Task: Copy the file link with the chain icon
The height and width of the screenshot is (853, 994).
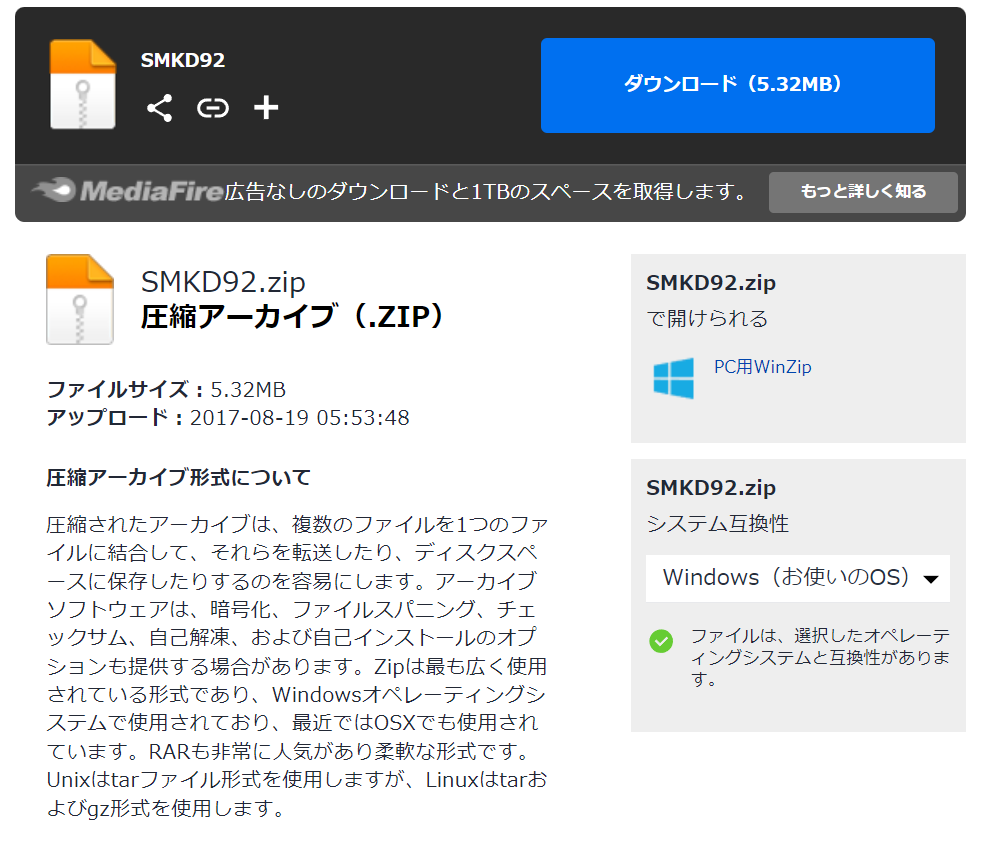Action: (x=212, y=108)
